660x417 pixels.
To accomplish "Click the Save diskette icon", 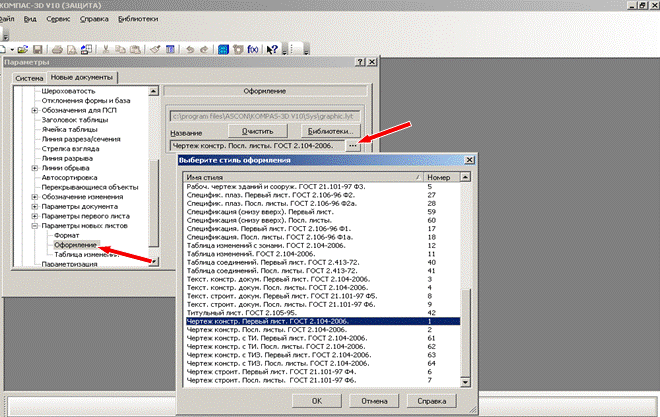I will pos(37,50).
